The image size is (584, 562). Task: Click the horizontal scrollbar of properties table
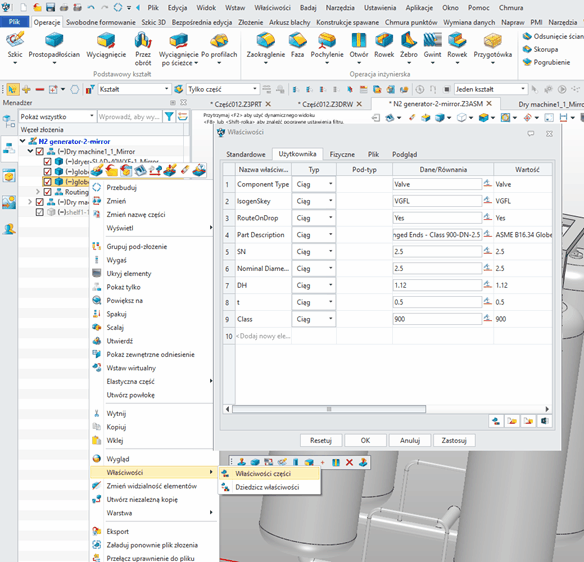point(329,409)
